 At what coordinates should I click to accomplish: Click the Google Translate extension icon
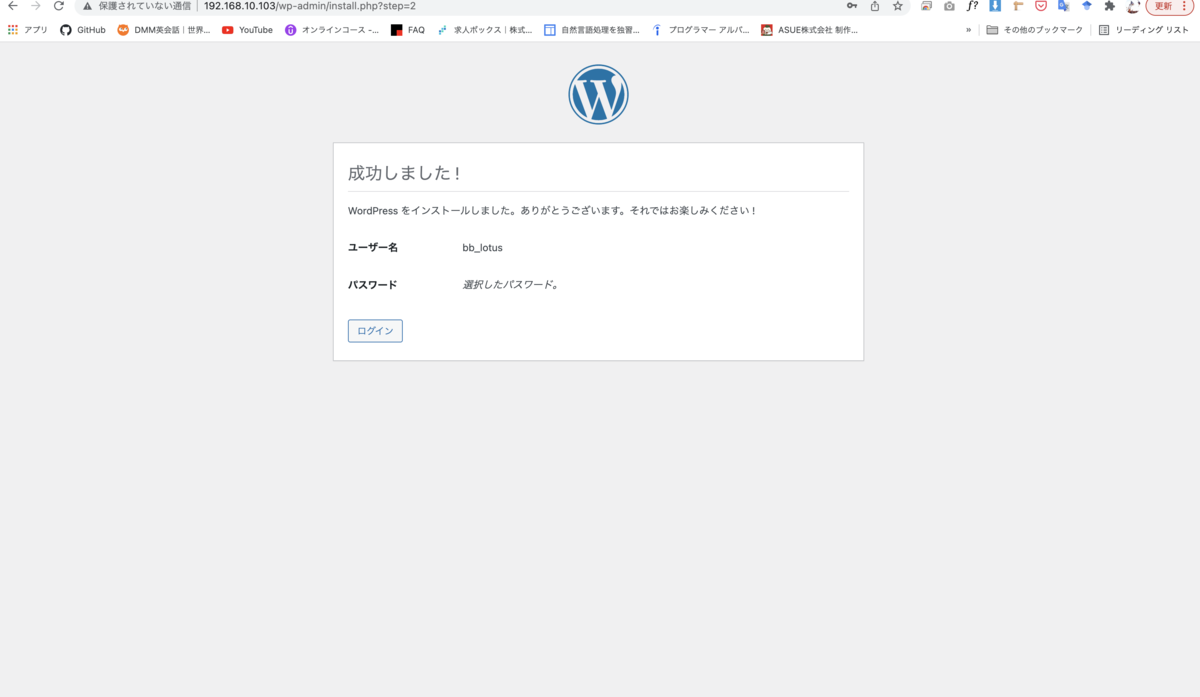click(x=1064, y=6)
